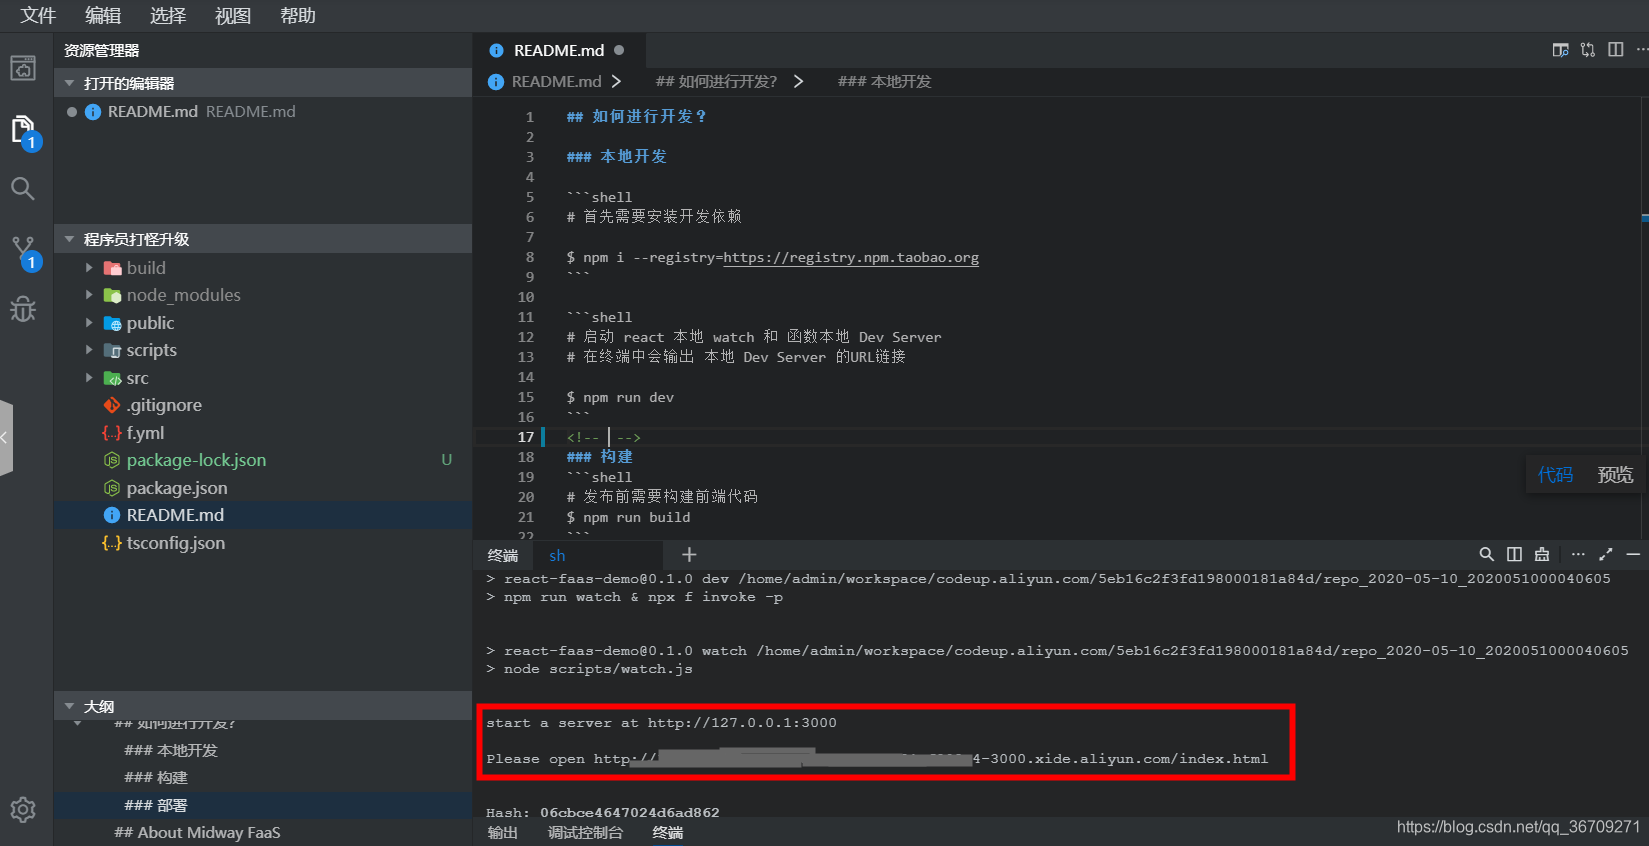Click breadcrumb chevron after README.md

tap(616, 81)
